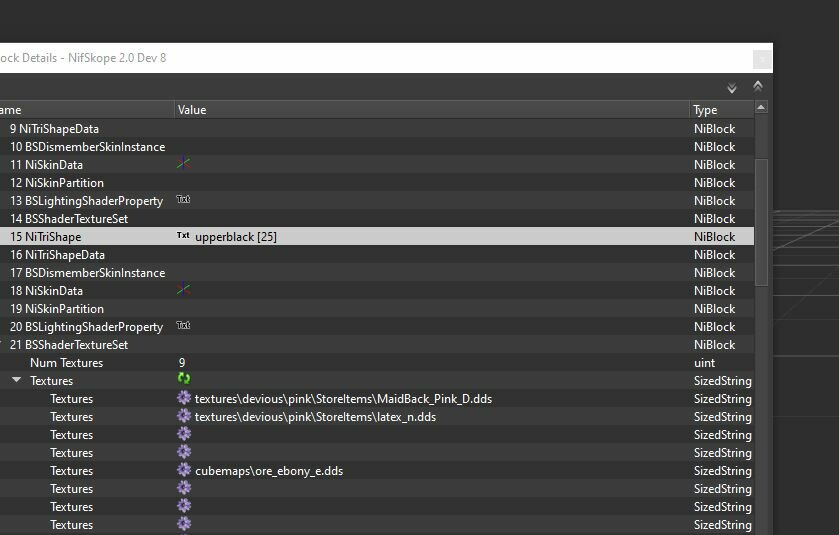Click the flower icon of the empty sixth texture slot
The image size is (839, 535).
[184, 487]
